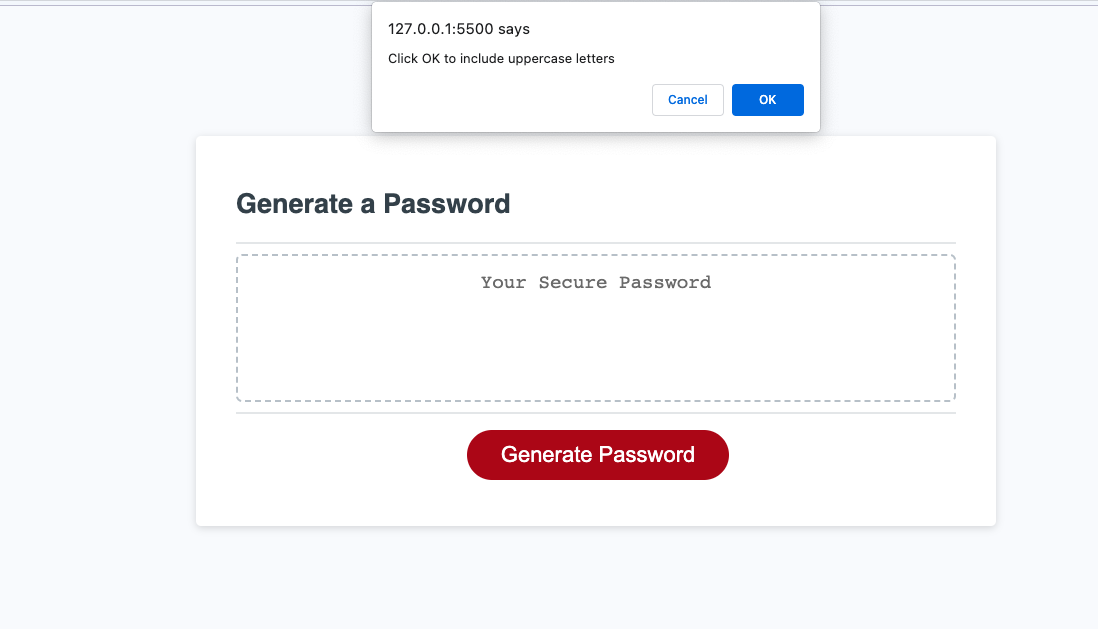
Task: Click inside the white password generator card
Action: 595,500
